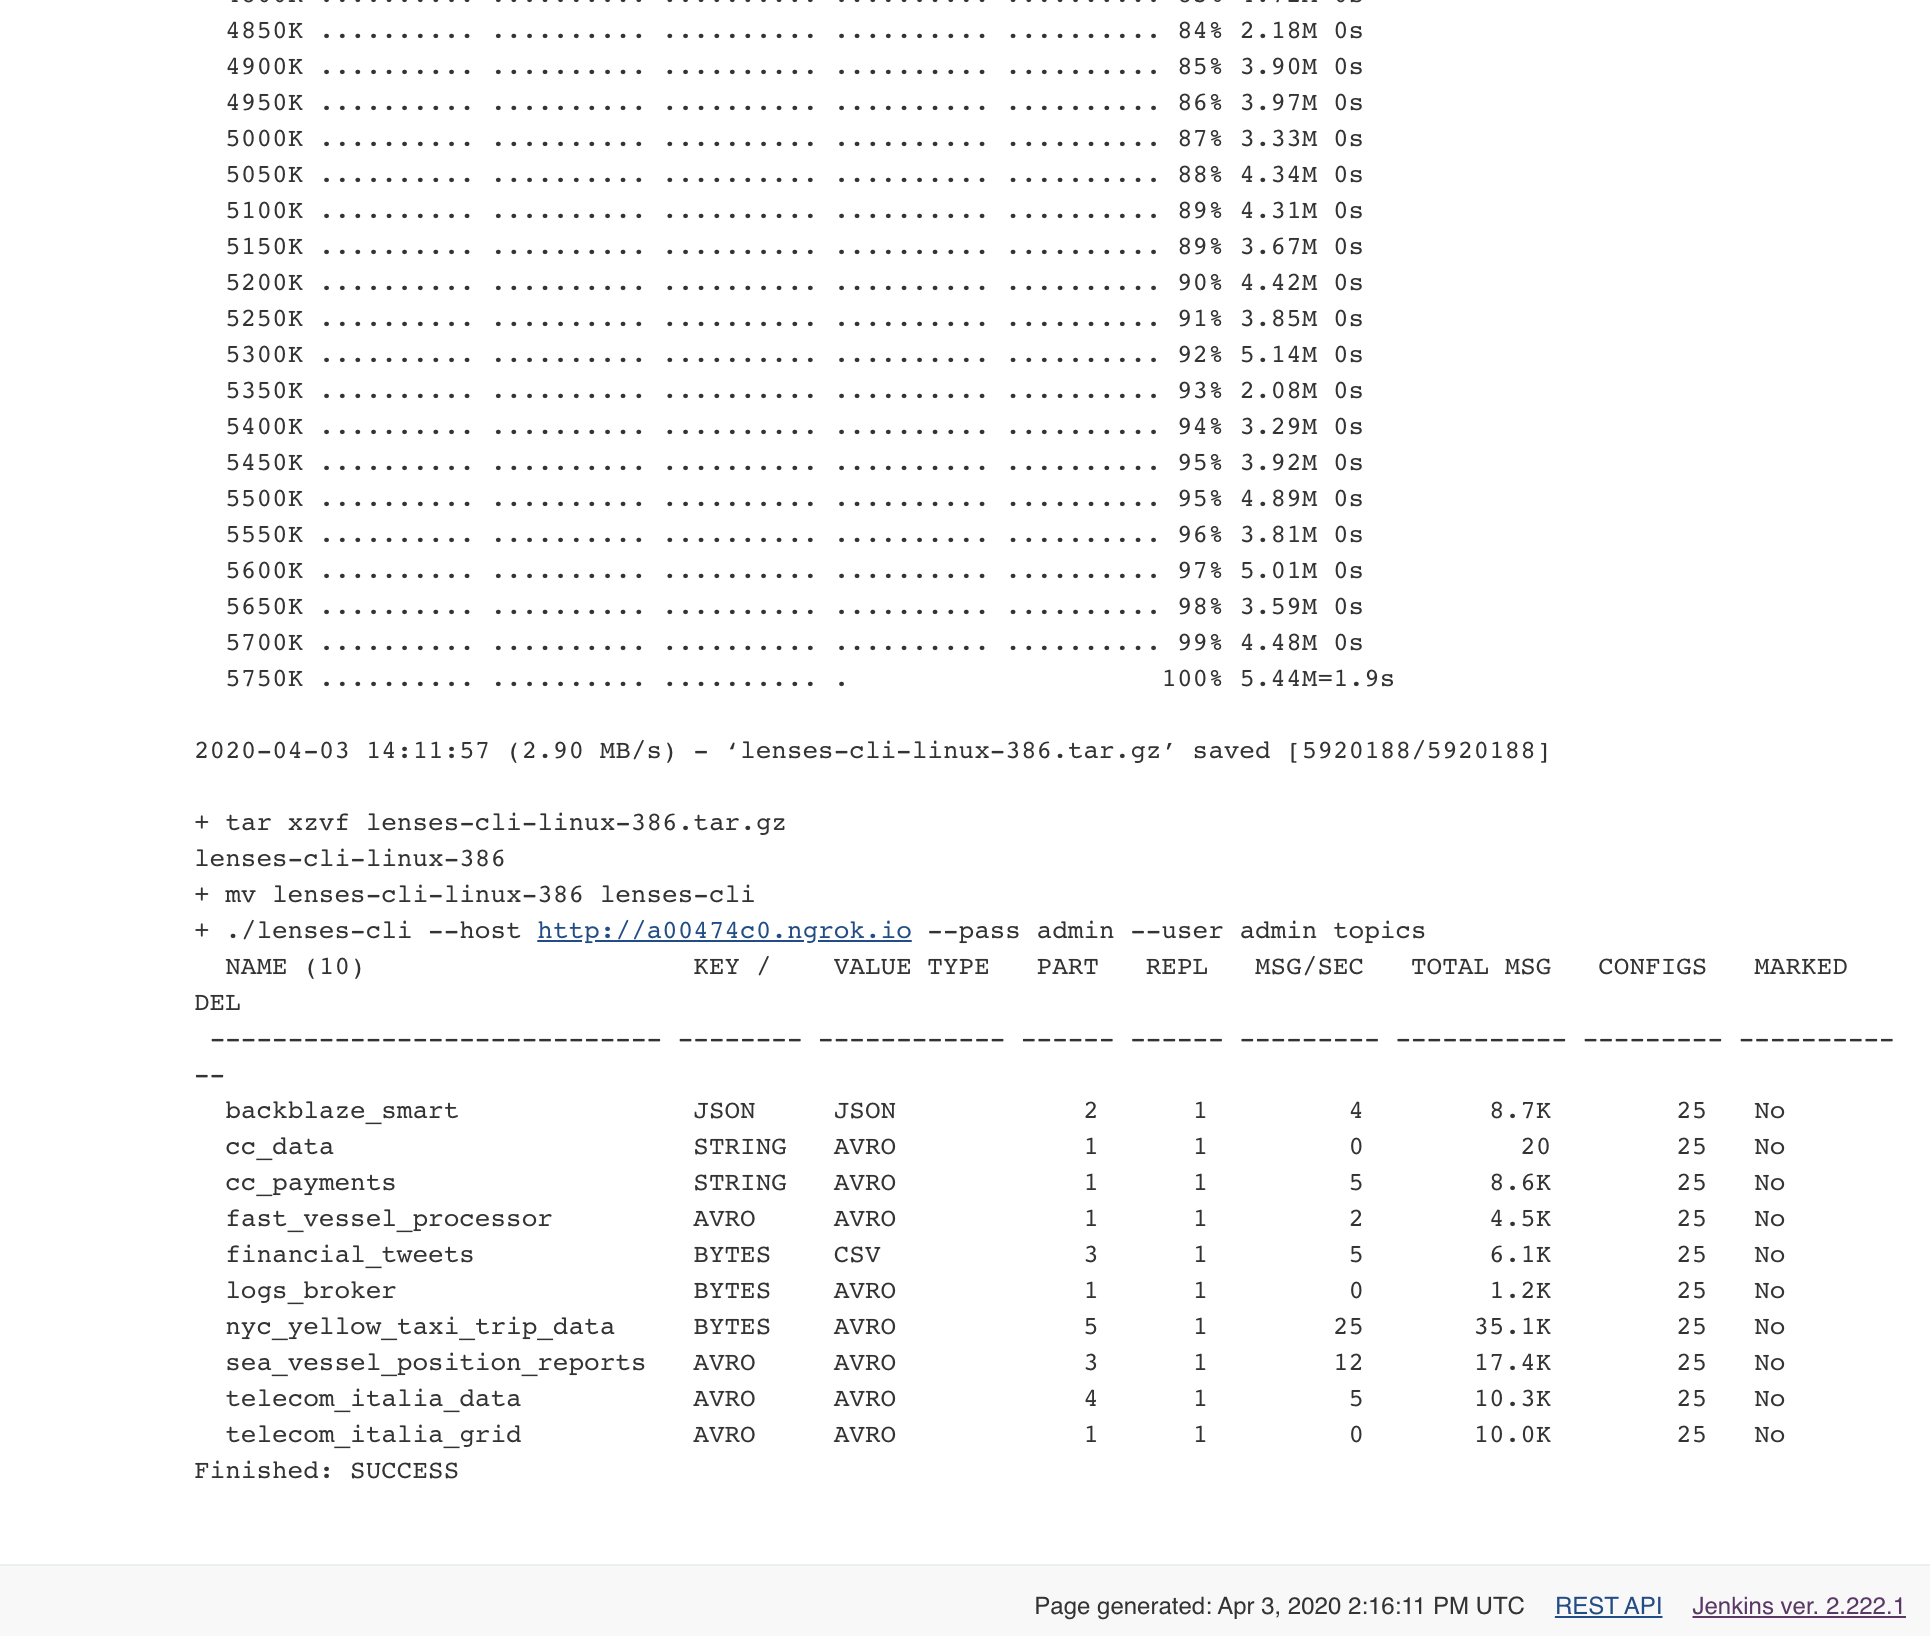
Task: Click the 'tar xzvf lenses-cli-linux-386.tar.gz' command line
Action: point(490,823)
